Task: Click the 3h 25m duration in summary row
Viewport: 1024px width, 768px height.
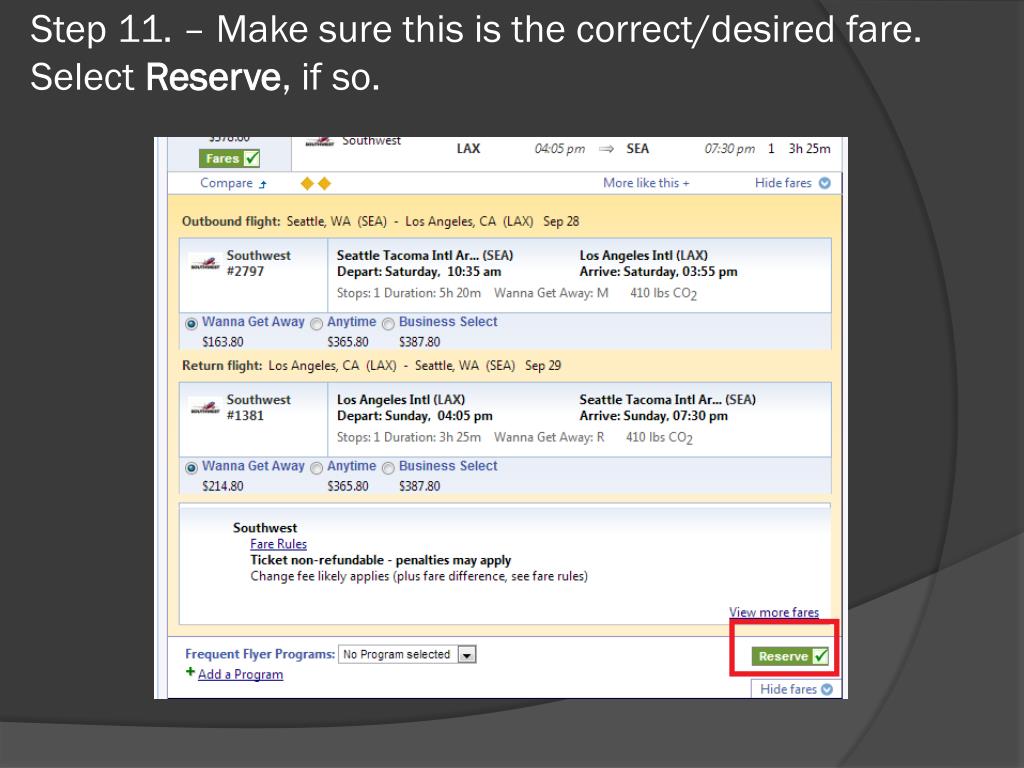Action: (x=809, y=148)
